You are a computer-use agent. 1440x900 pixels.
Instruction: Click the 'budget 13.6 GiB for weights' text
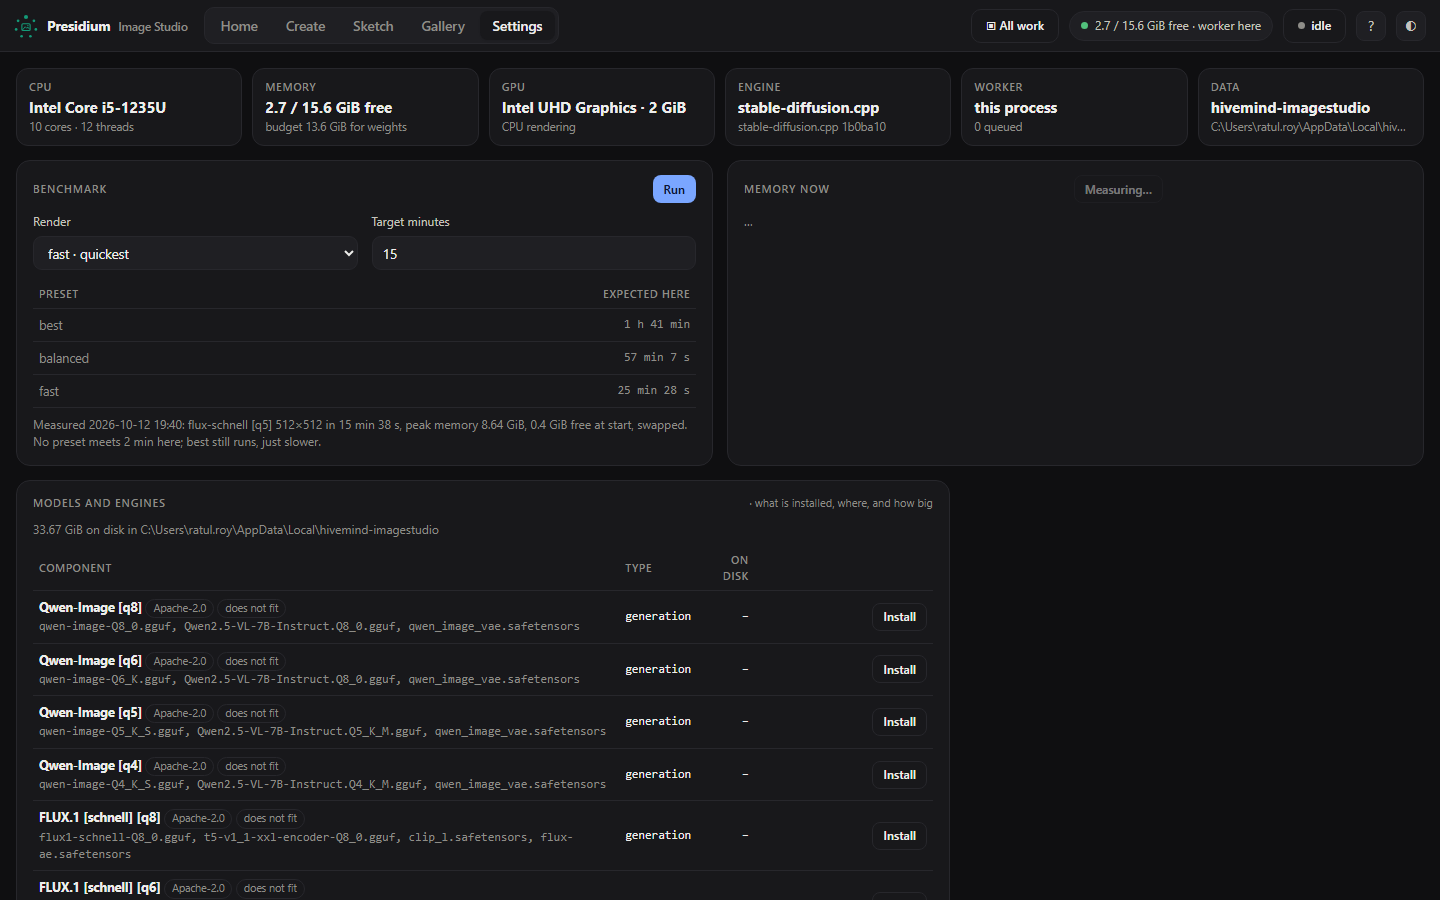click(x=336, y=127)
